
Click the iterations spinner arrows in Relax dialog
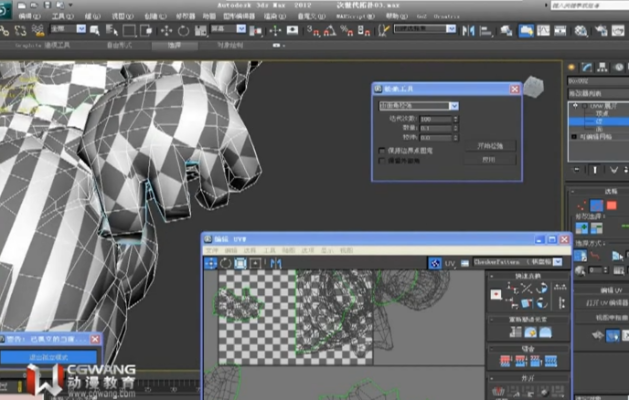pyautogui.click(x=455, y=119)
